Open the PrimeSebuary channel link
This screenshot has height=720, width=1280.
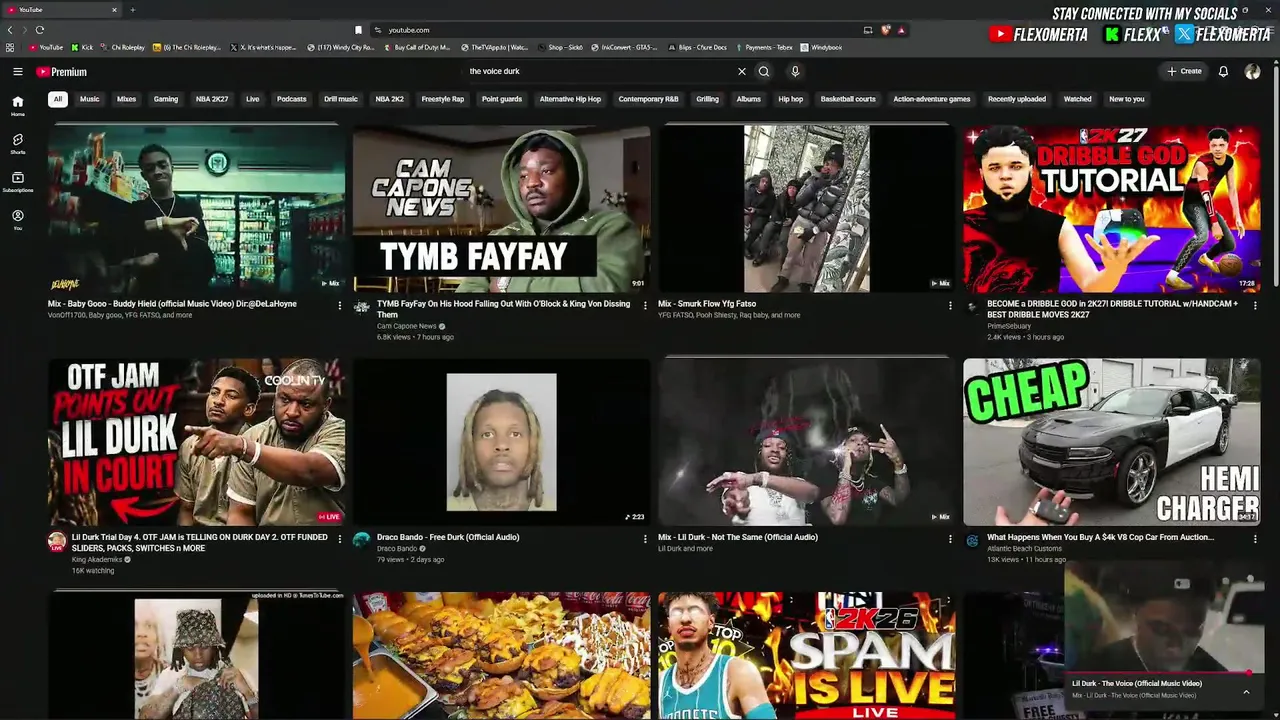[1008, 326]
